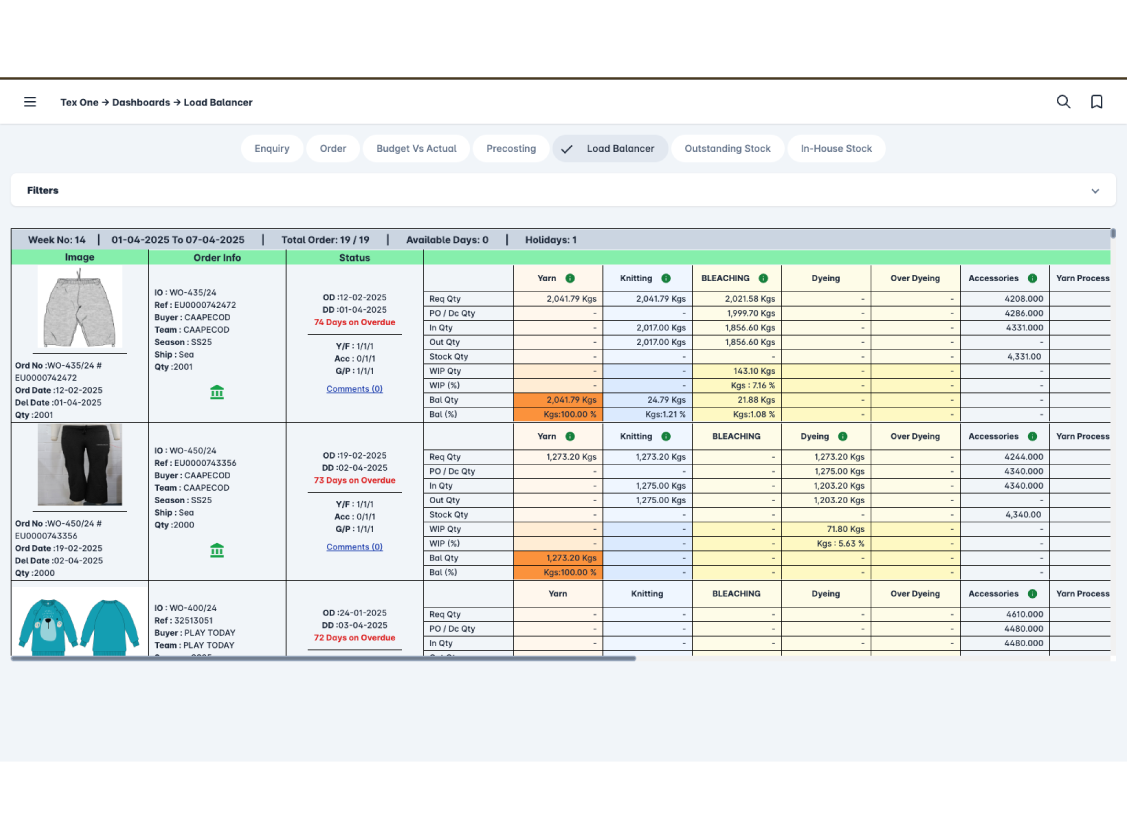Image resolution: width=1127 pixels, height=839 pixels.
Task: Click the search magnifier icon
Action: (1063, 102)
